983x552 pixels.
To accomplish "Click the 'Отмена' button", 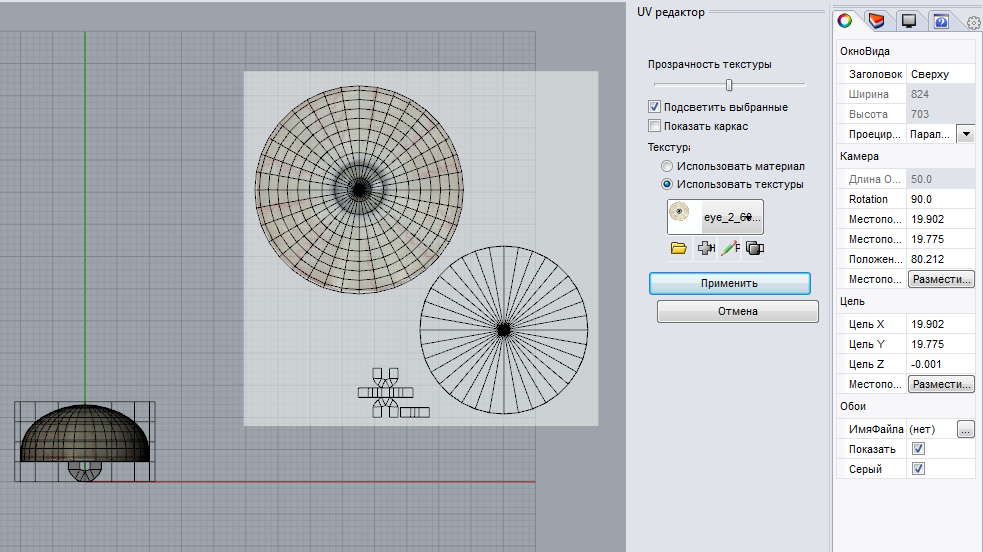I will [x=737, y=312].
